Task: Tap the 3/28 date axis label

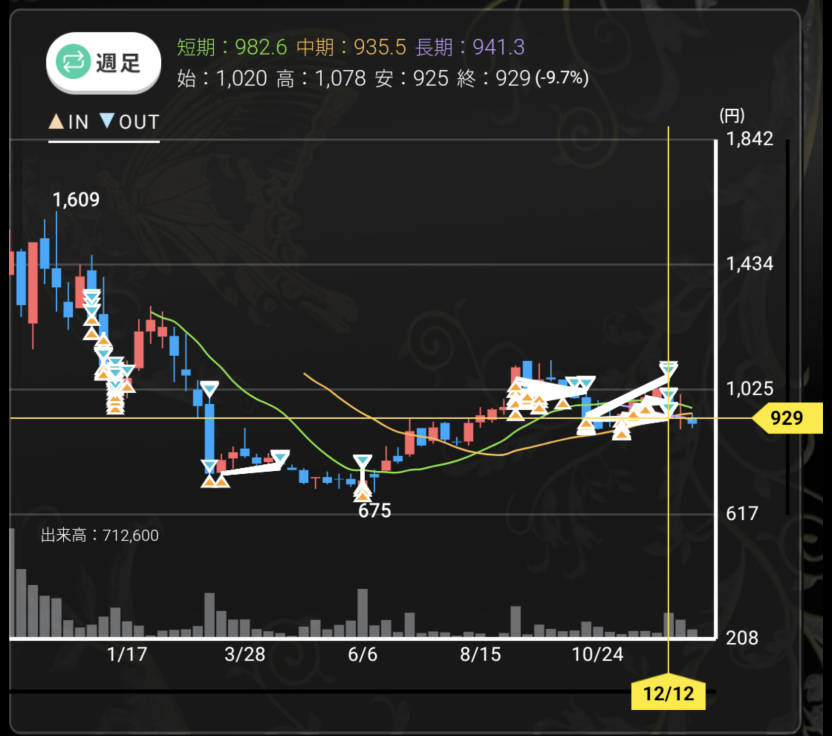Action: pos(245,654)
